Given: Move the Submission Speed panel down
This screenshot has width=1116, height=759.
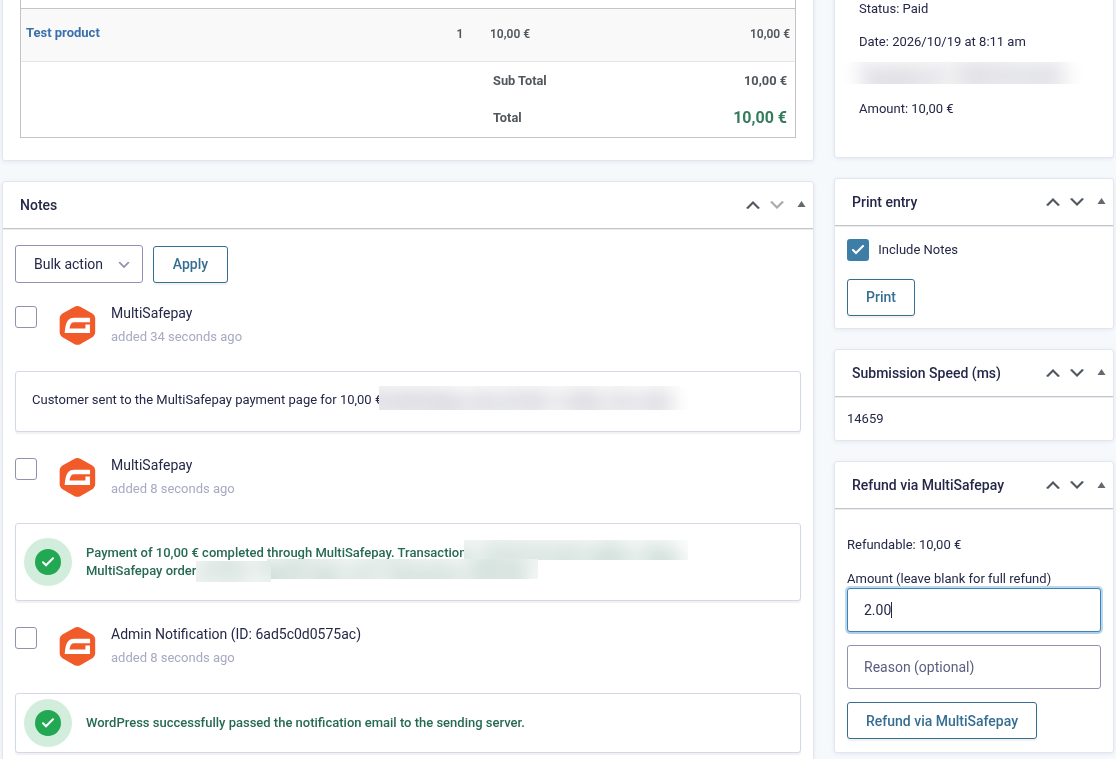Looking at the screenshot, I should pyautogui.click(x=1077, y=373).
